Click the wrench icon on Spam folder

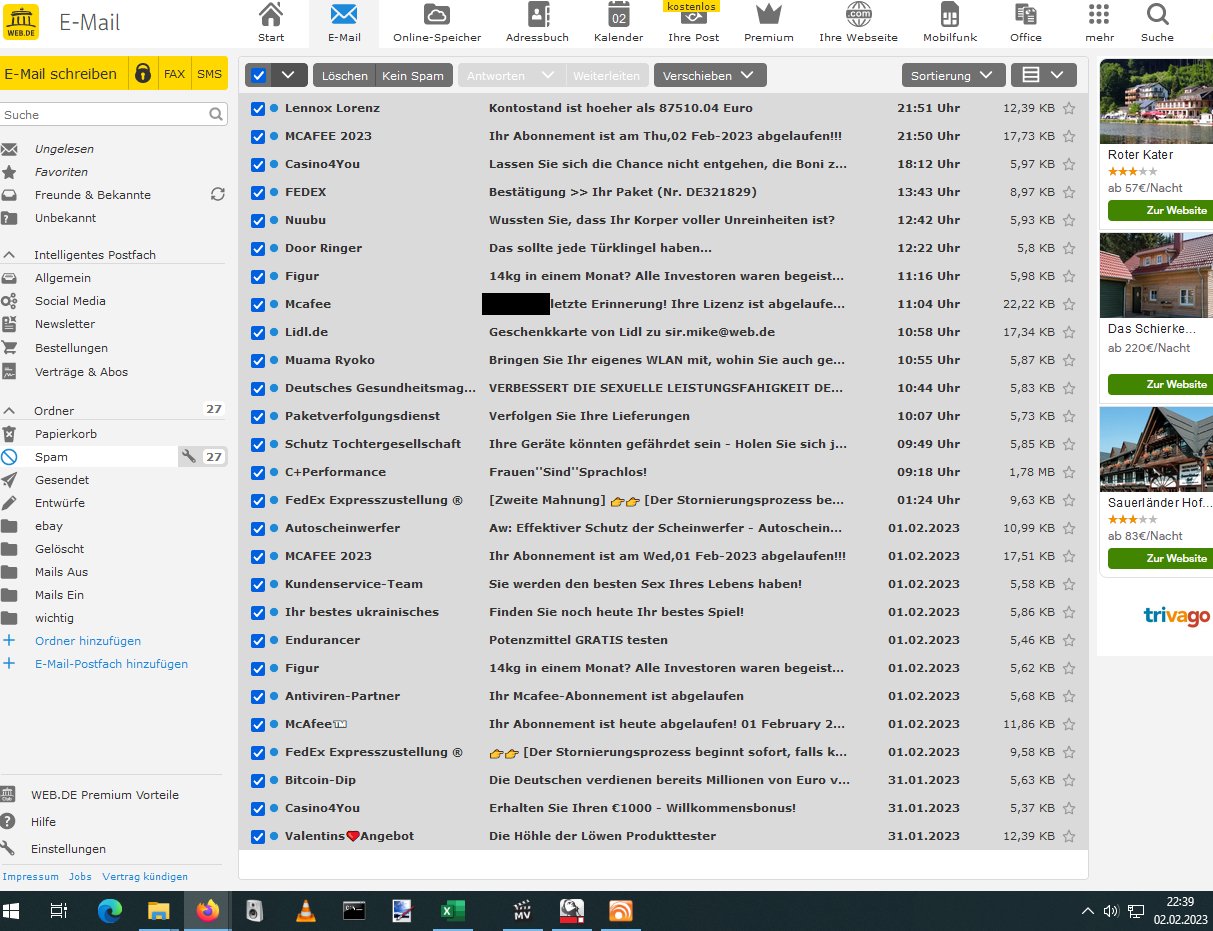[x=189, y=457]
